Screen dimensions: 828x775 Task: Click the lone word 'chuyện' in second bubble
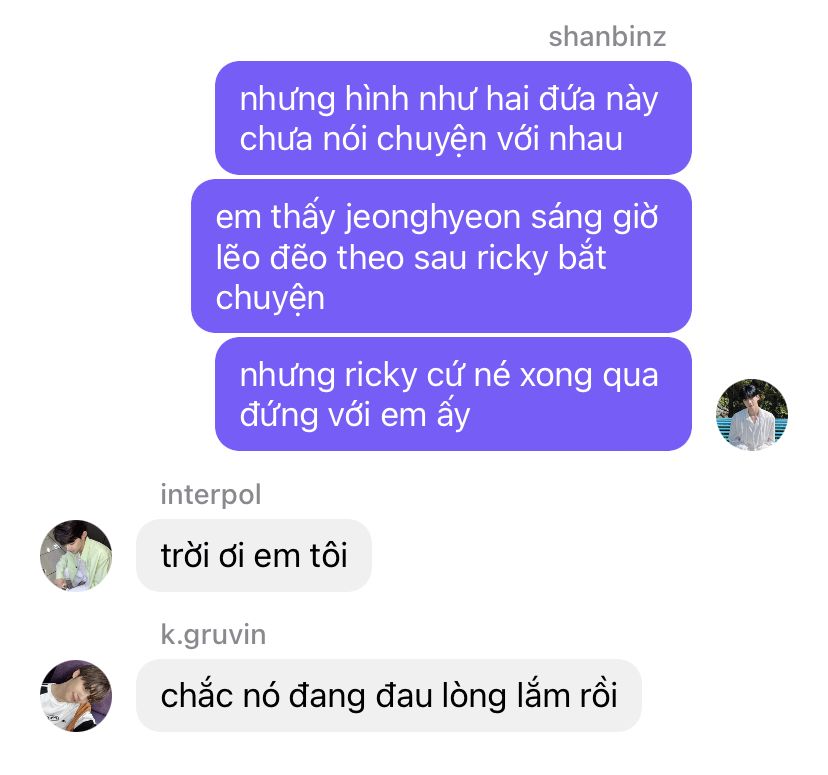tap(270, 298)
